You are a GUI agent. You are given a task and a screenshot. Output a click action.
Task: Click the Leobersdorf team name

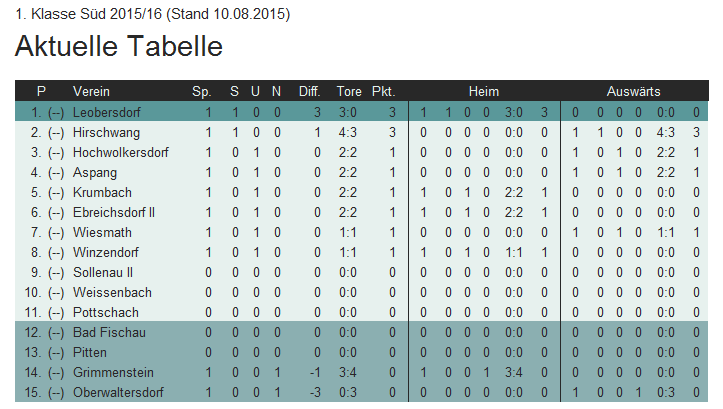[107, 113]
